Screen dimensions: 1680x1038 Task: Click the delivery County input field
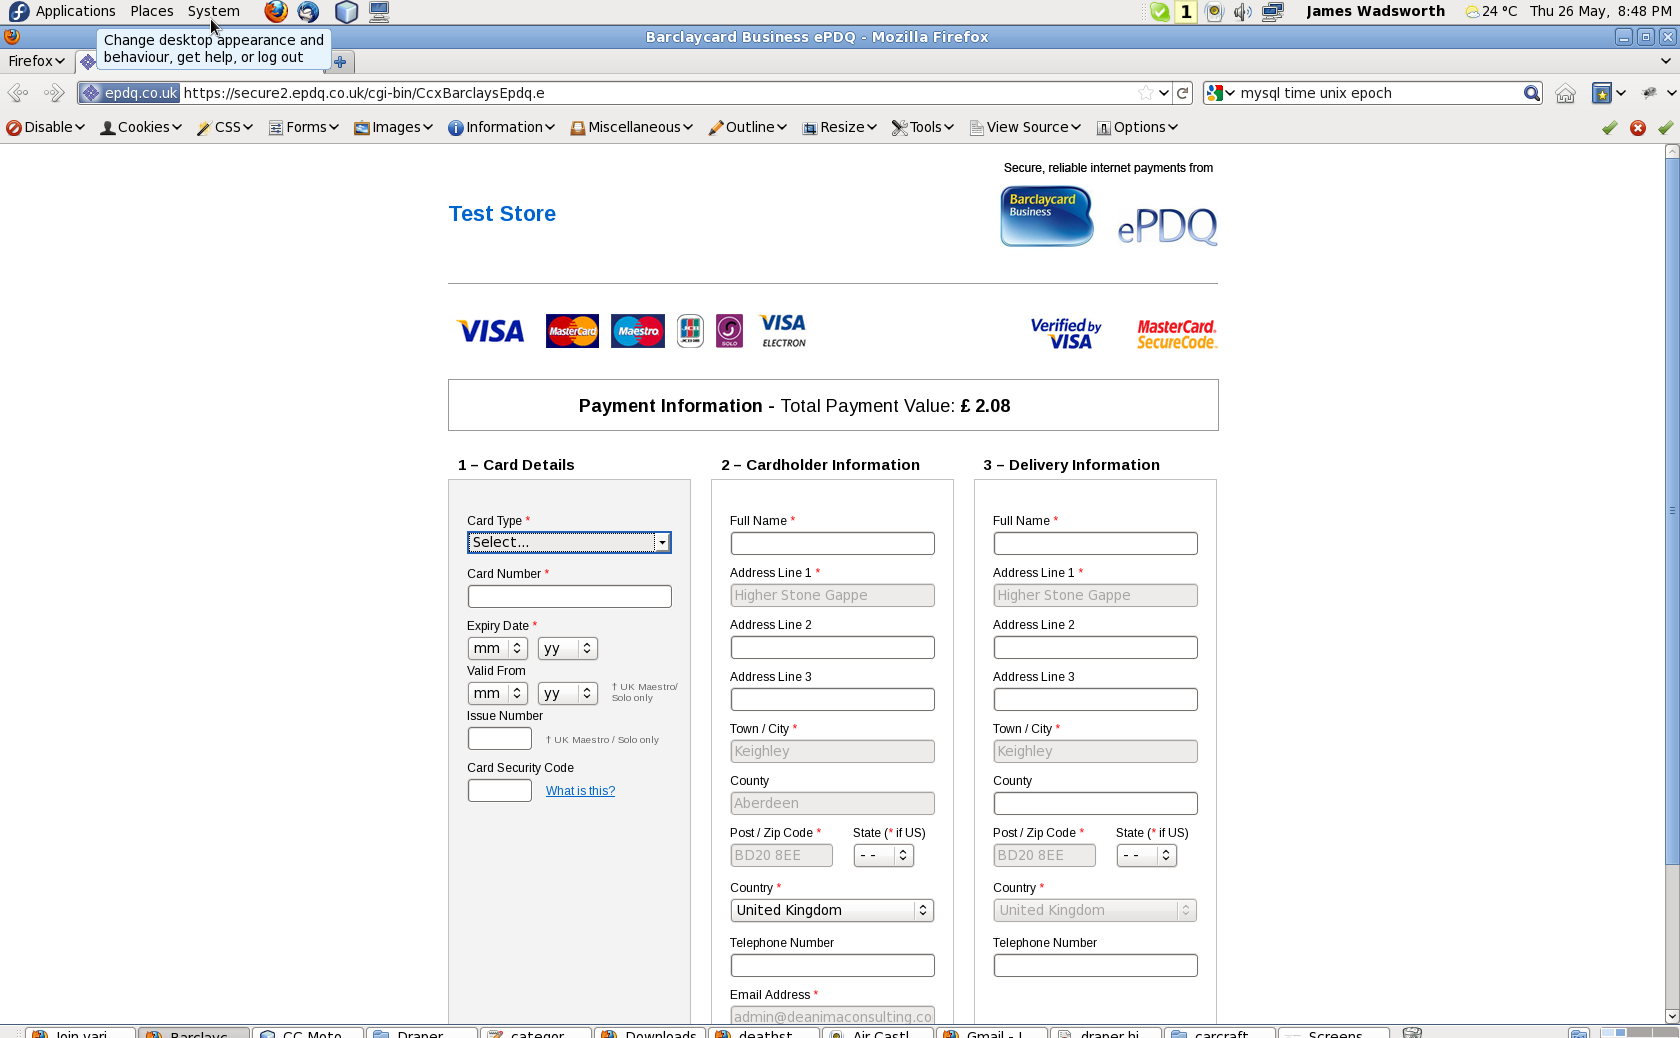click(1095, 803)
